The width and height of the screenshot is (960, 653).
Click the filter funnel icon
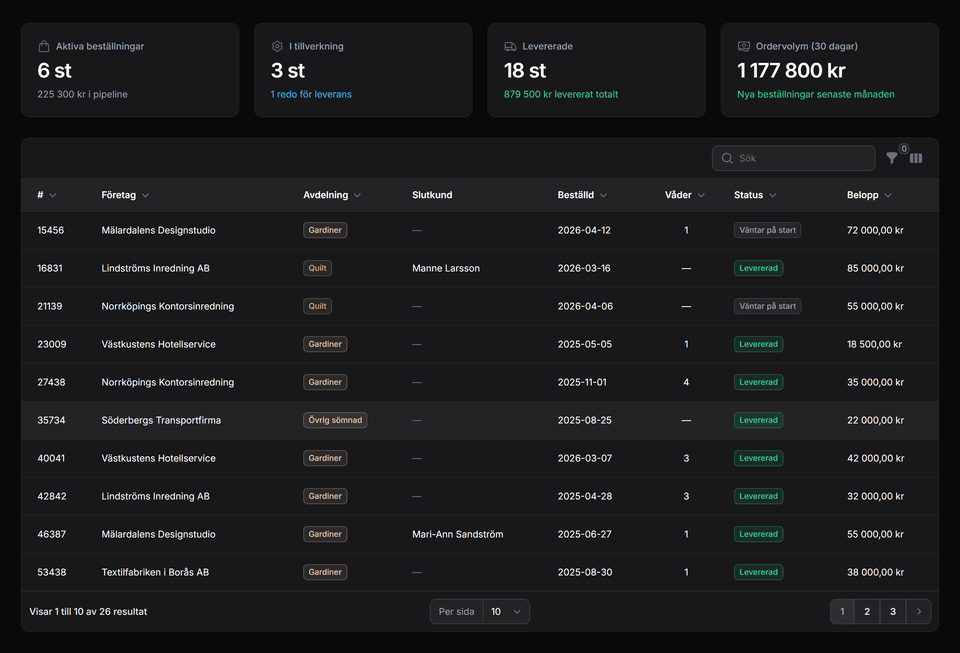point(892,158)
